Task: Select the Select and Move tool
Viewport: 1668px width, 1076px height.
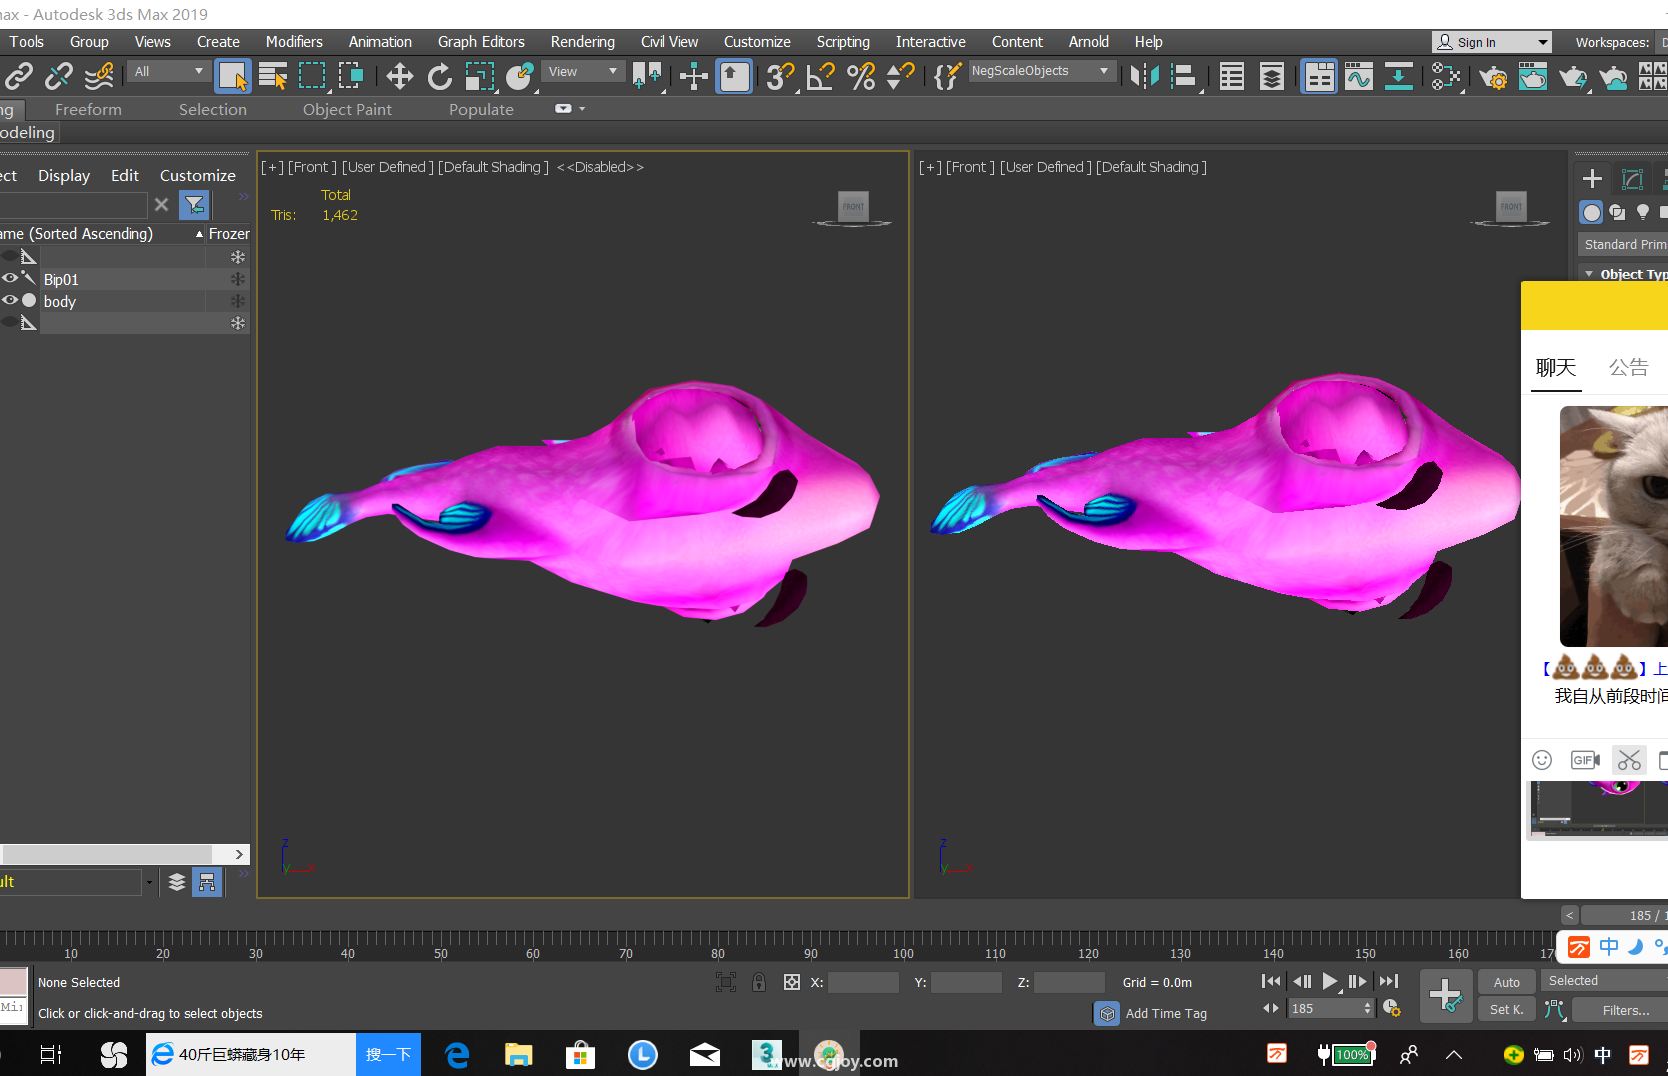Action: pyautogui.click(x=400, y=76)
